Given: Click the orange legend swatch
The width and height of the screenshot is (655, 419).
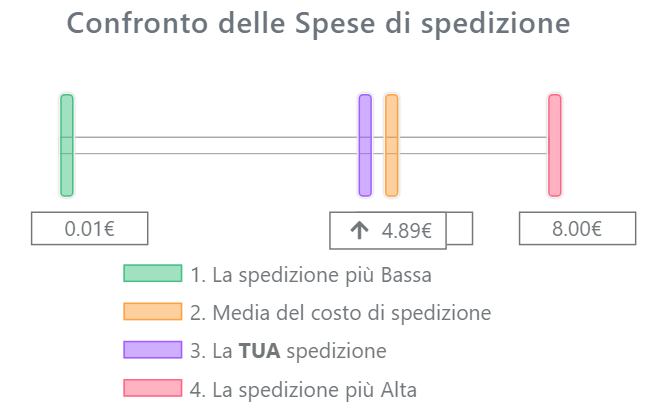Looking at the screenshot, I should point(153,312).
